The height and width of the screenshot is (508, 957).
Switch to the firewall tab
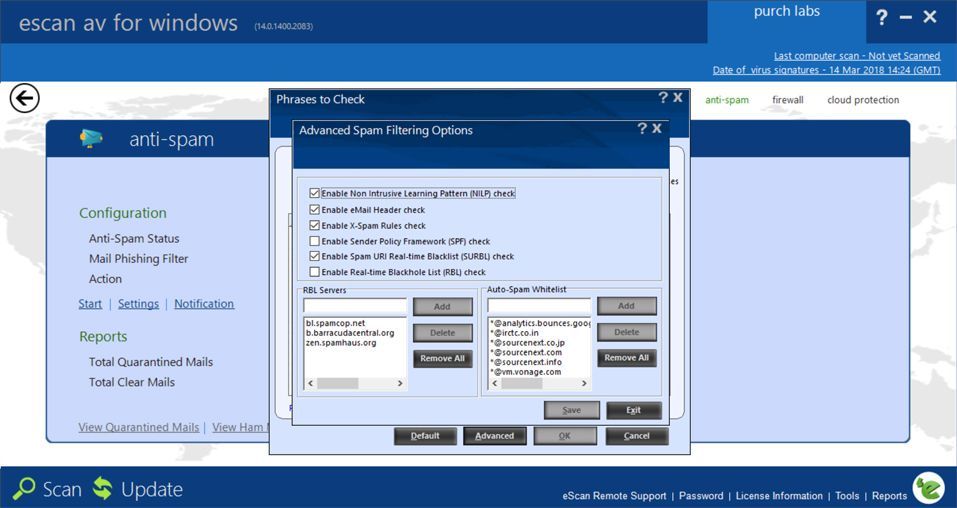point(788,100)
